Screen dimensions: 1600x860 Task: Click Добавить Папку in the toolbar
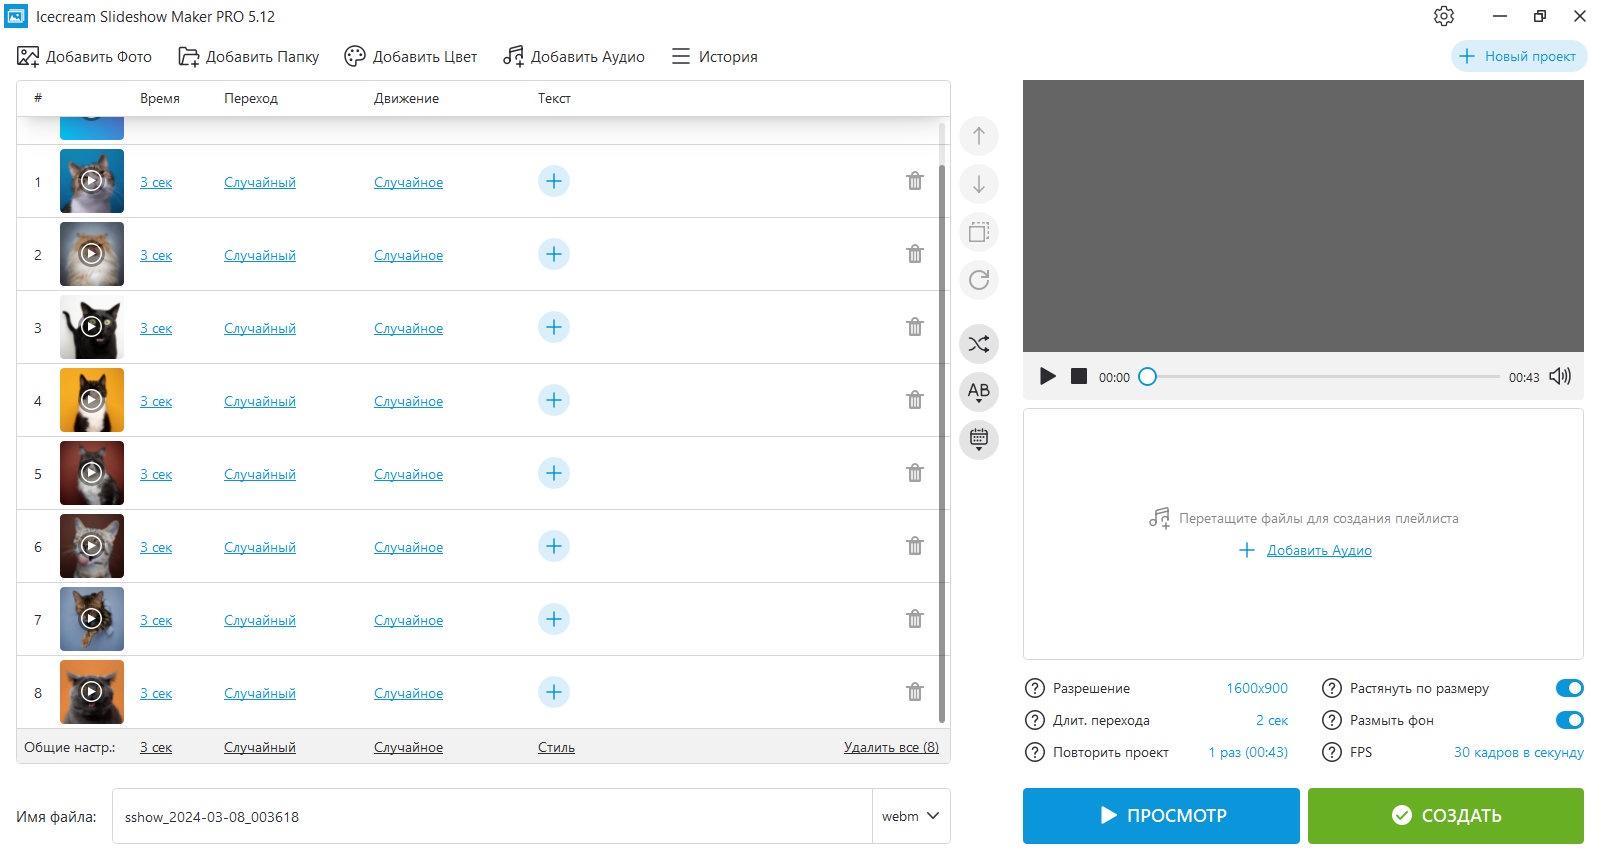pos(249,56)
